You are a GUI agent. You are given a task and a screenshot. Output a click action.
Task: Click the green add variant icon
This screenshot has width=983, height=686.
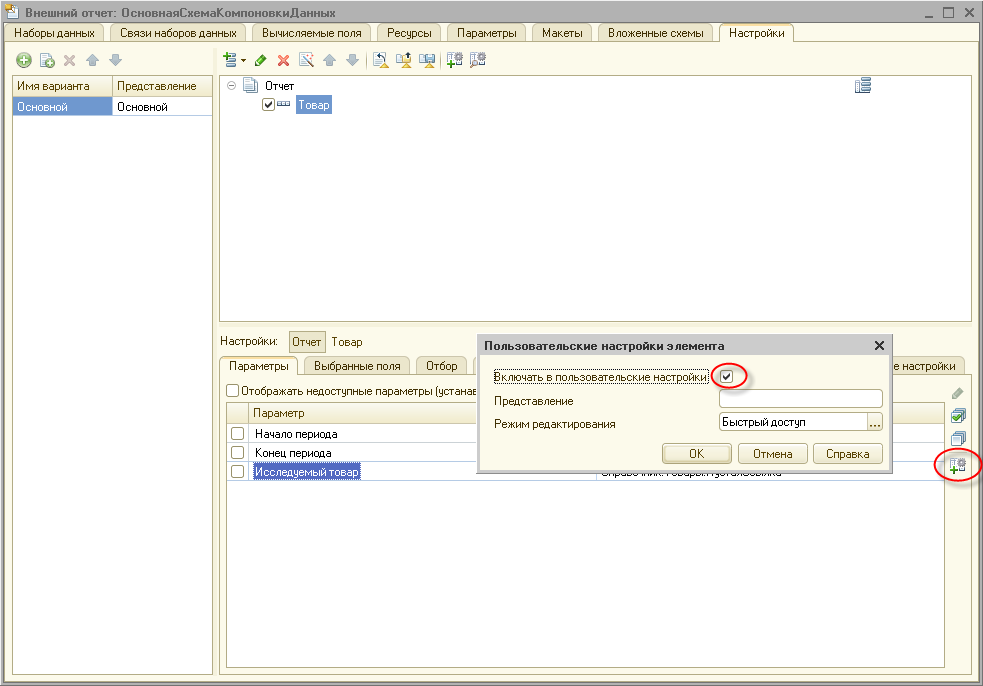pos(24,60)
